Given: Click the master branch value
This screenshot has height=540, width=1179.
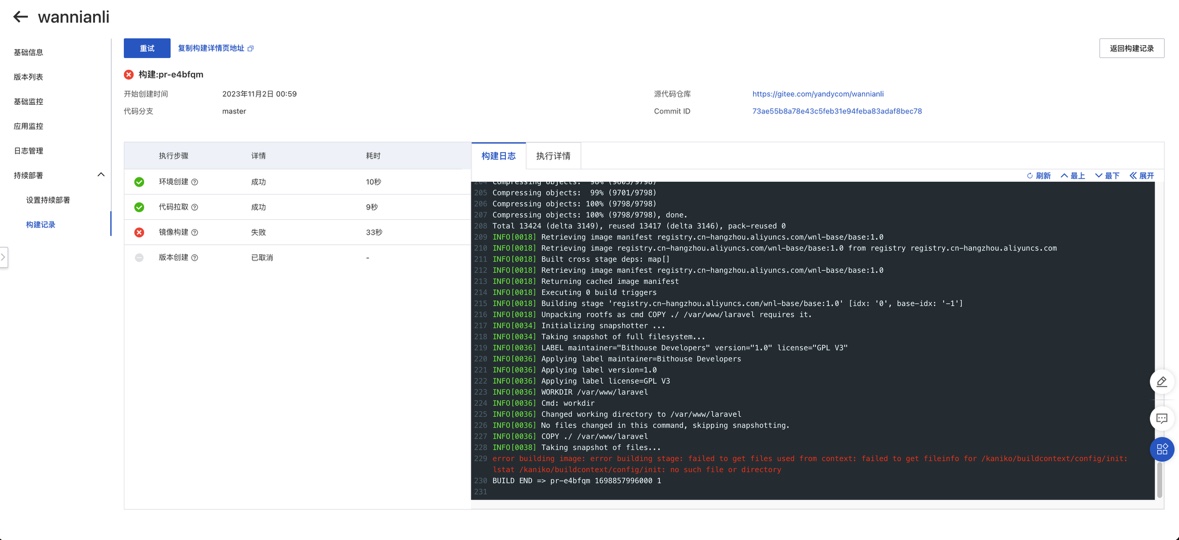Looking at the screenshot, I should (235, 111).
